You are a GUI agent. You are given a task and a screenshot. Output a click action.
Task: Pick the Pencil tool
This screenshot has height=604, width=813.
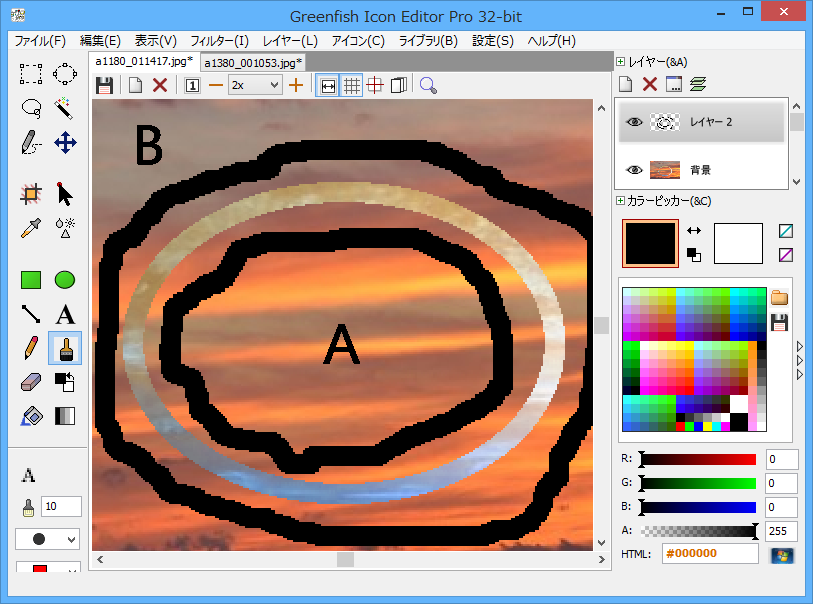(x=31, y=348)
